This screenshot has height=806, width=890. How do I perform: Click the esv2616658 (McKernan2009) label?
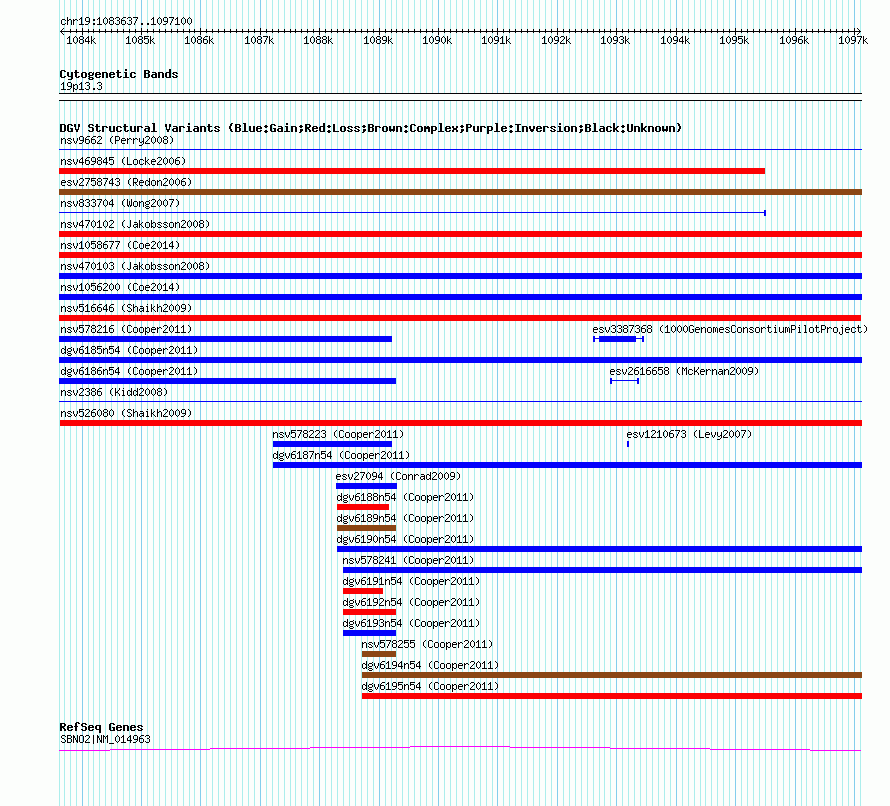coord(684,371)
